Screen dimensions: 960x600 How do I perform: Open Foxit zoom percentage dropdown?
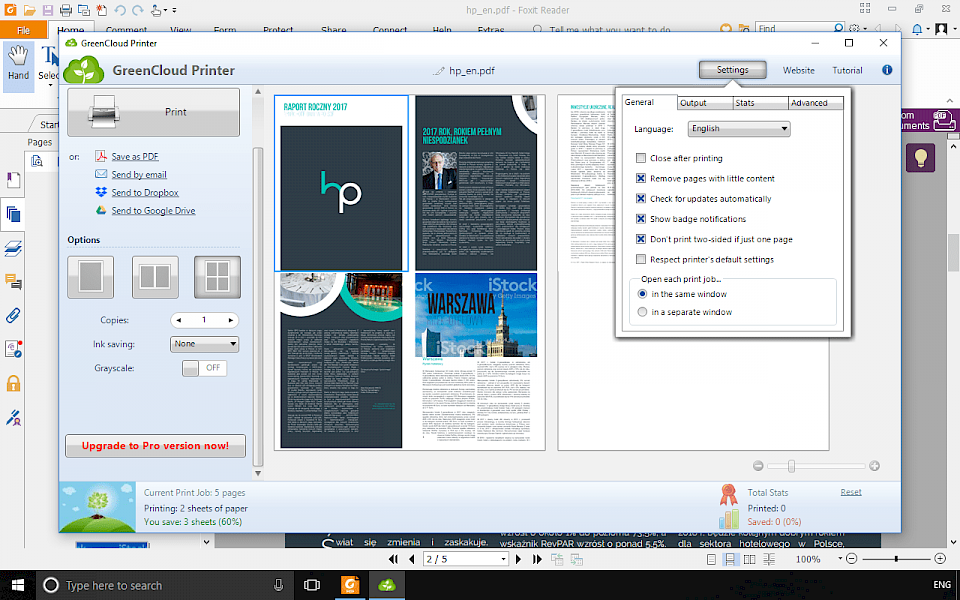840,558
